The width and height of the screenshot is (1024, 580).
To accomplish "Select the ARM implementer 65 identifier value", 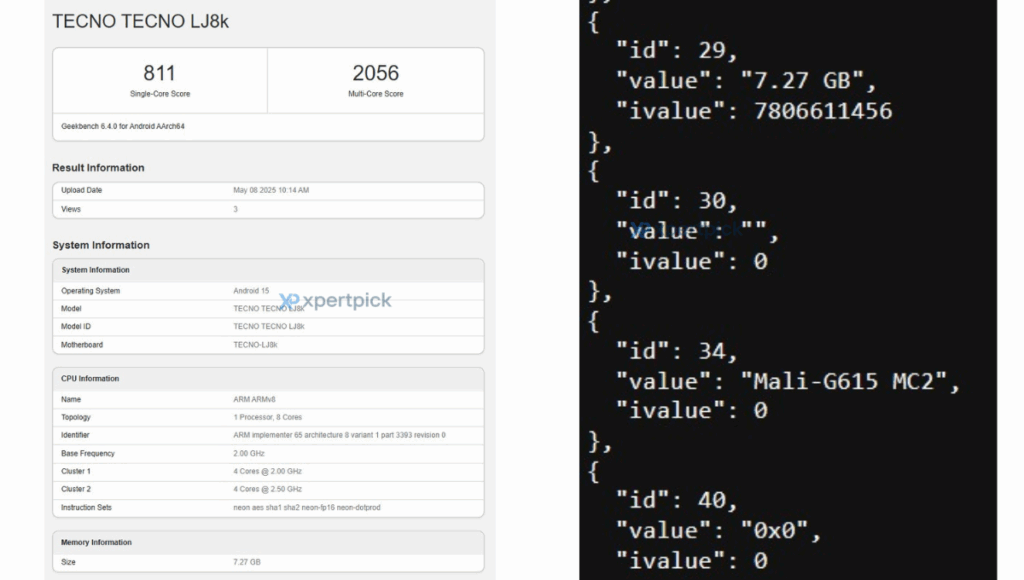I will coord(339,435).
